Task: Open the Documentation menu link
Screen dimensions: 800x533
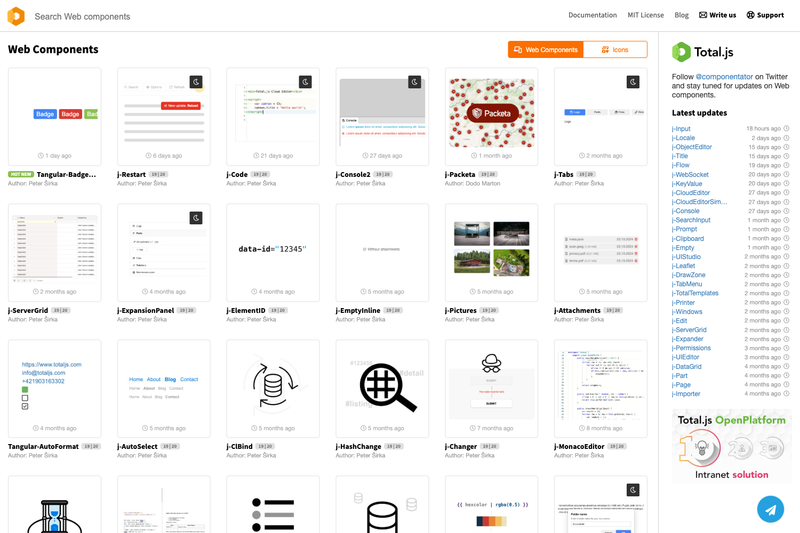Action: (x=592, y=15)
